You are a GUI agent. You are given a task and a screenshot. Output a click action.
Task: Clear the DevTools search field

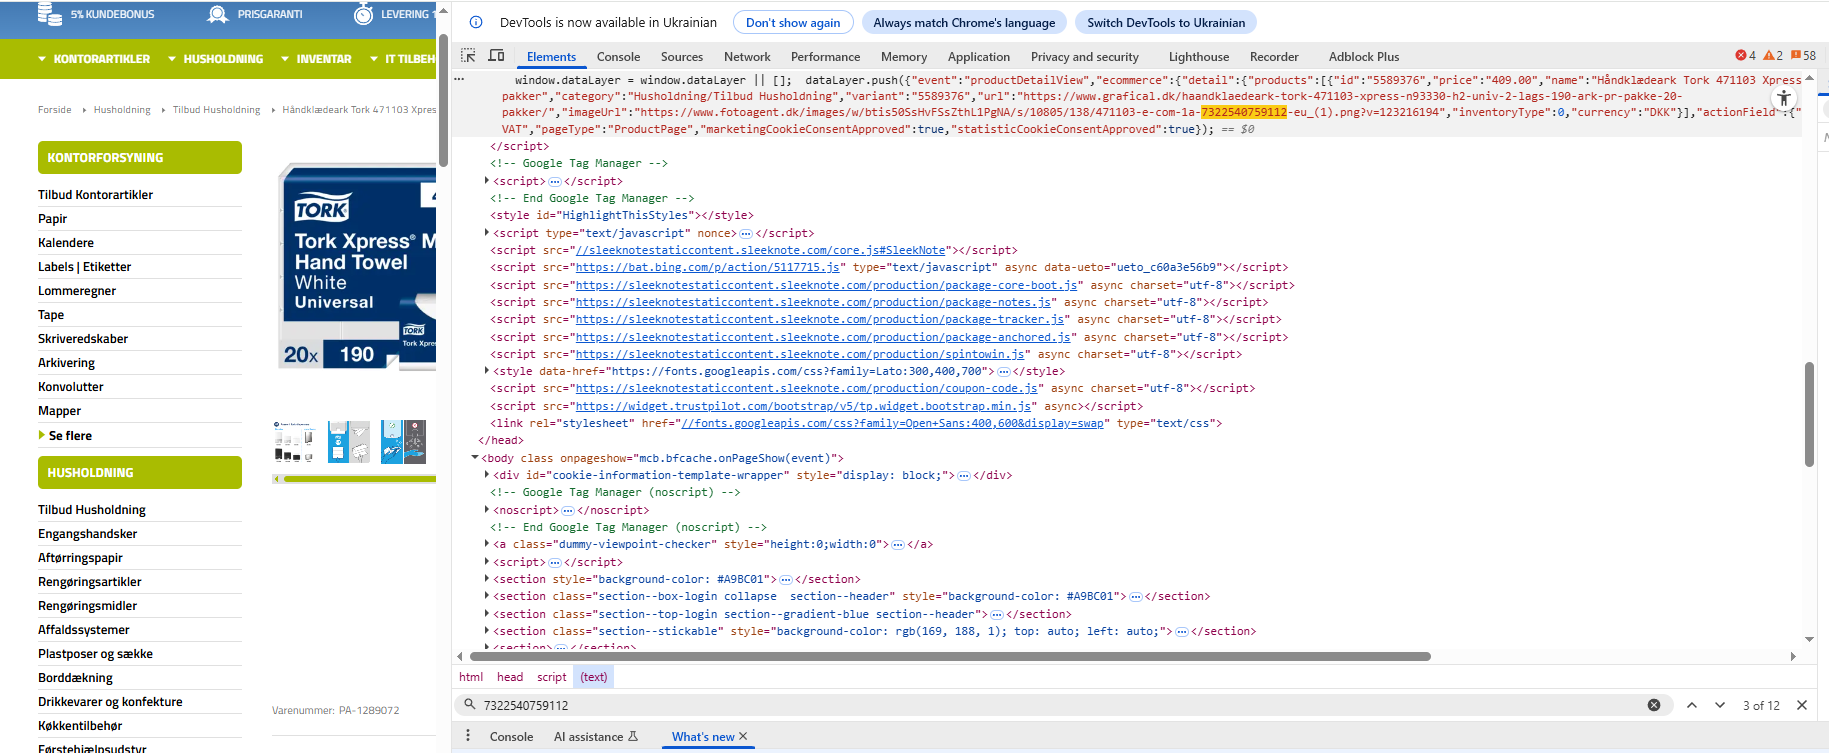(1654, 705)
